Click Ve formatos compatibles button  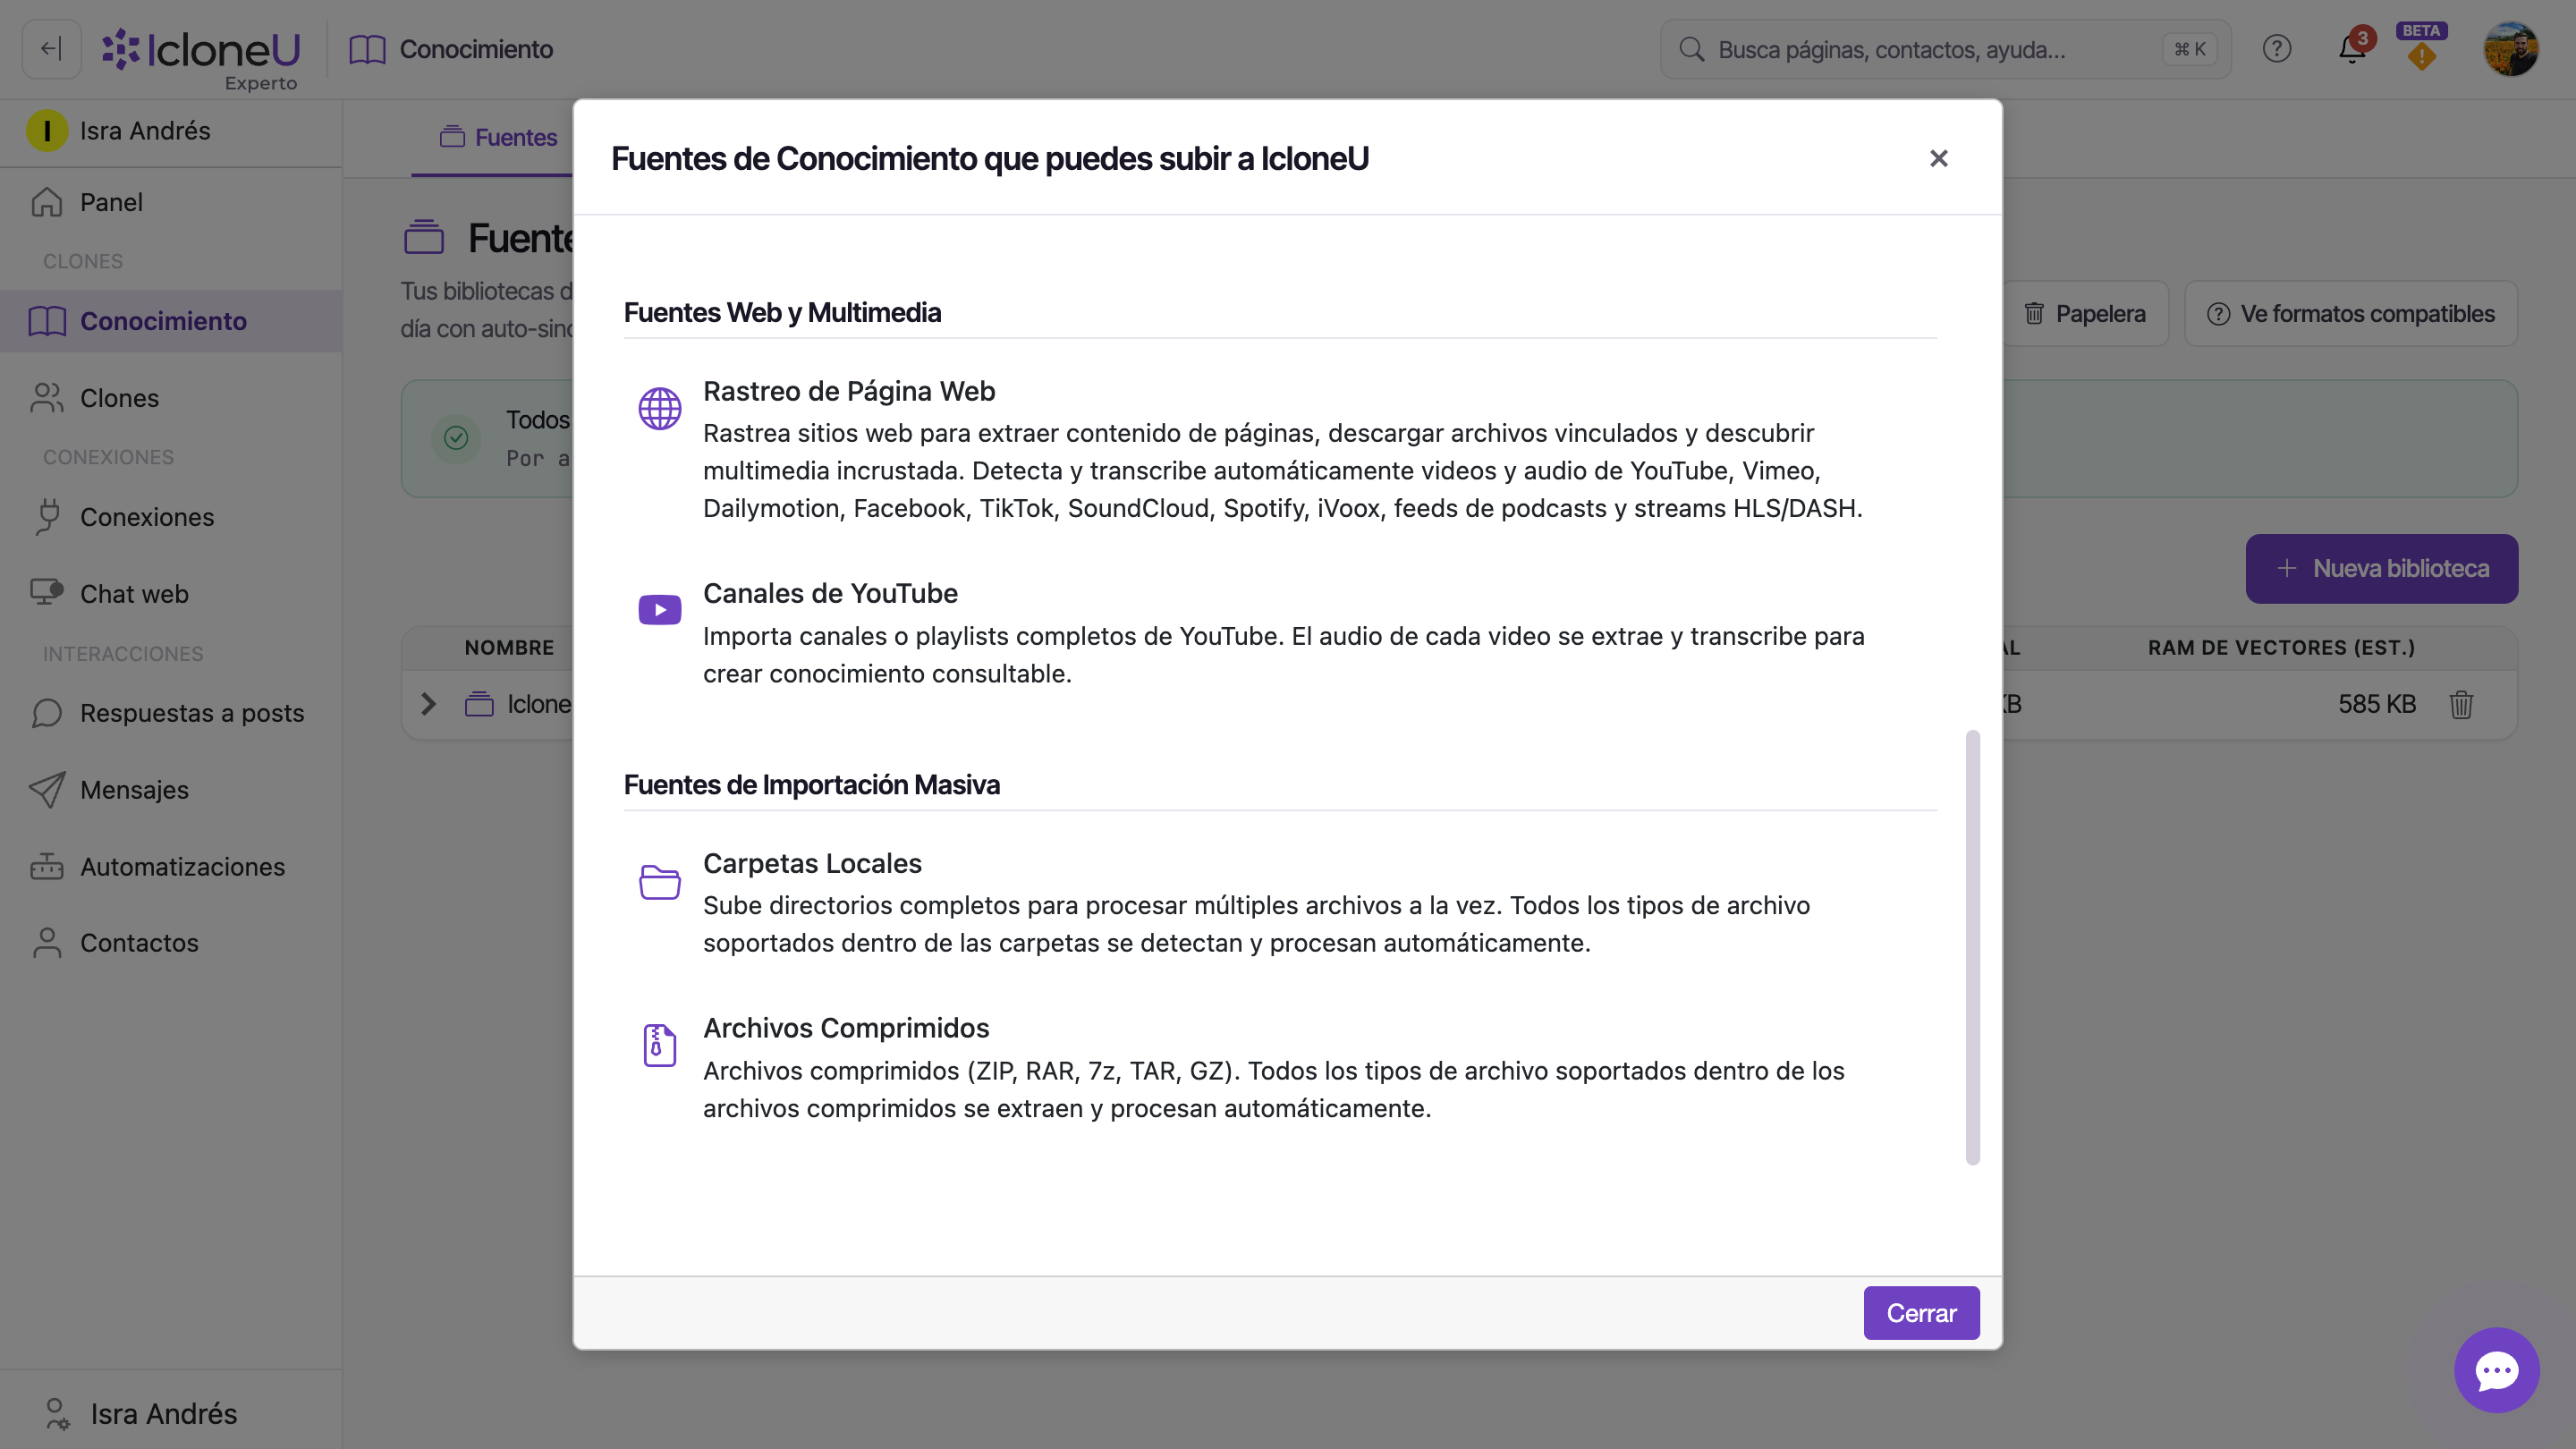pos(2351,314)
